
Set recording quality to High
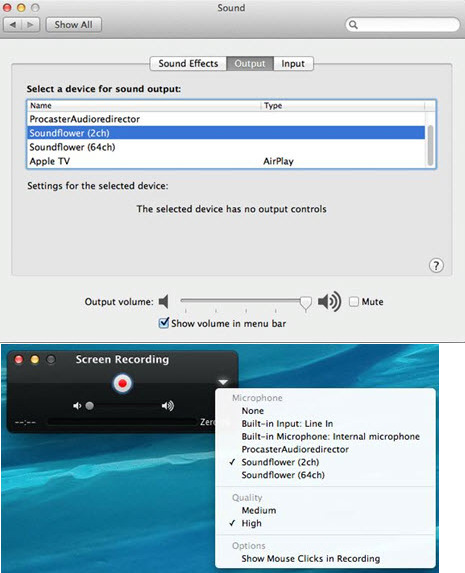[325, 523]
